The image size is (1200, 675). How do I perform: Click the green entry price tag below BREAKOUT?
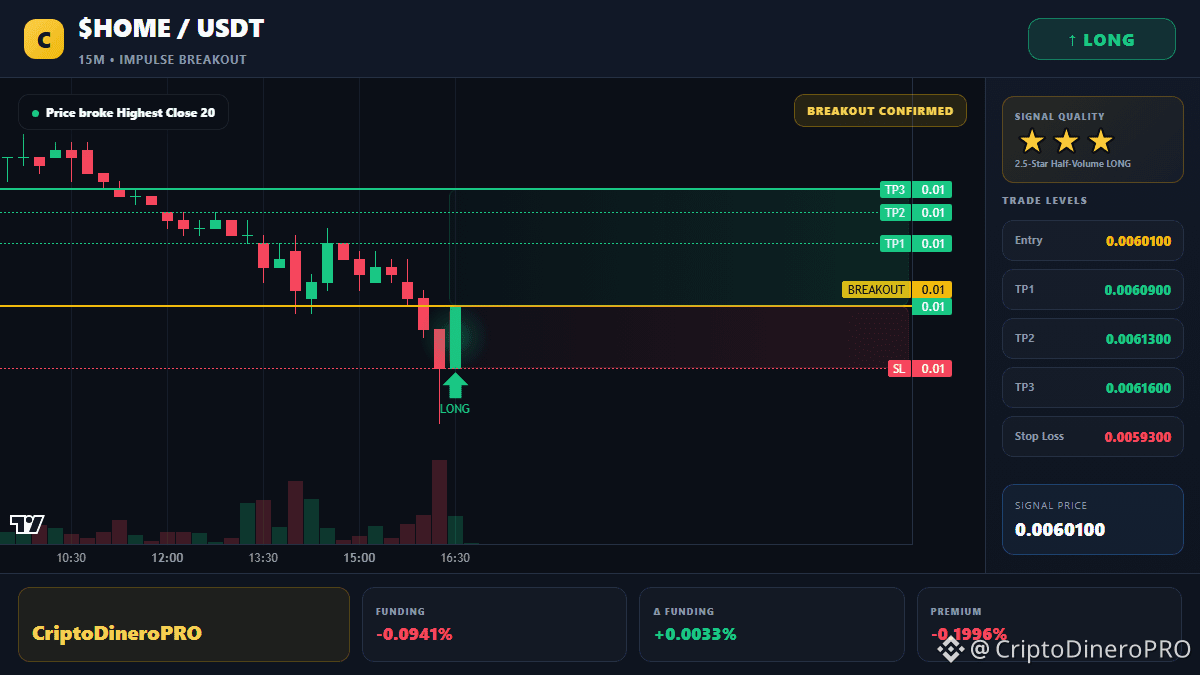(x=932, y=306)
